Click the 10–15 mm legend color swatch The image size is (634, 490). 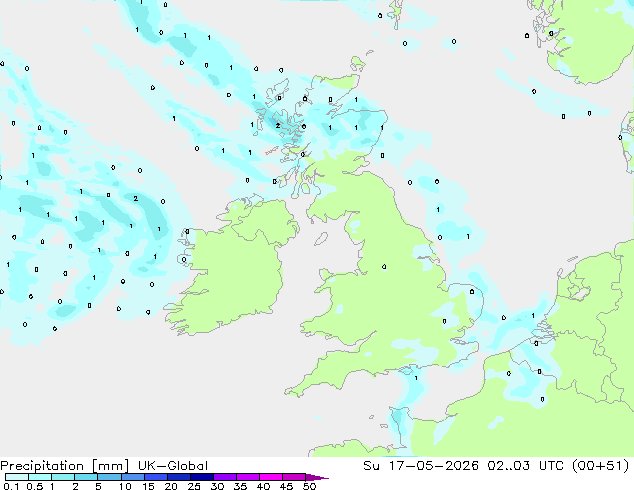click(132, 477)
